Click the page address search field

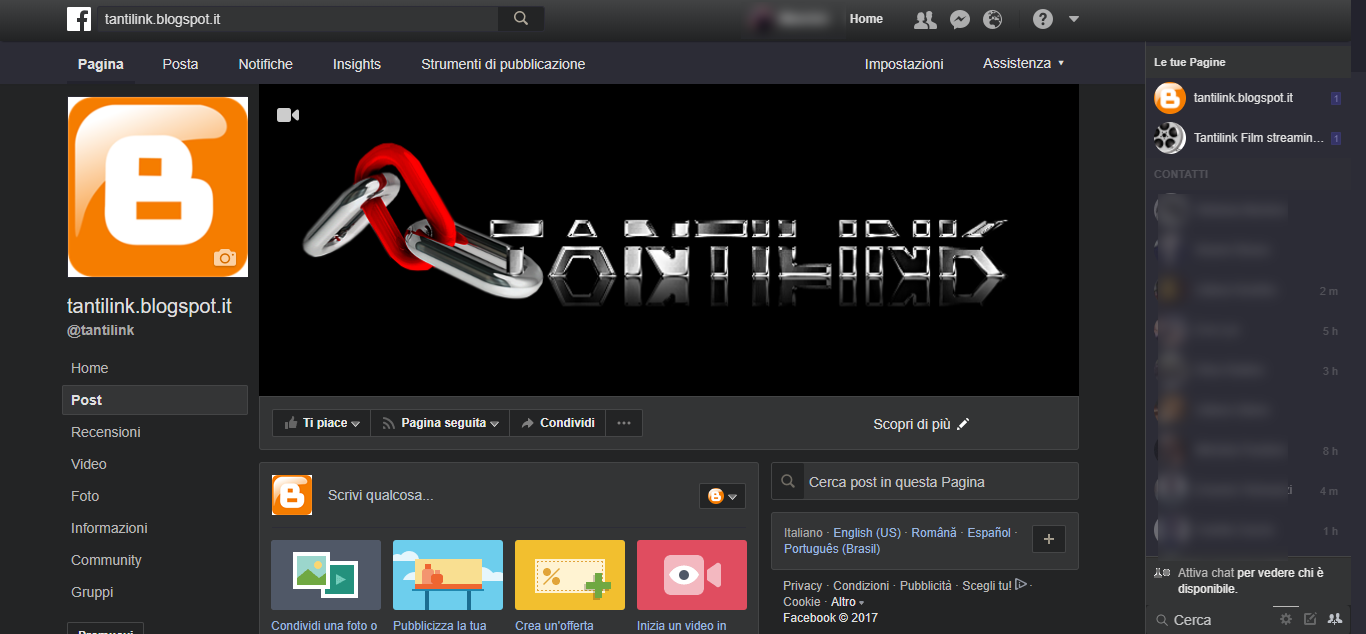(x=297, y=18)
